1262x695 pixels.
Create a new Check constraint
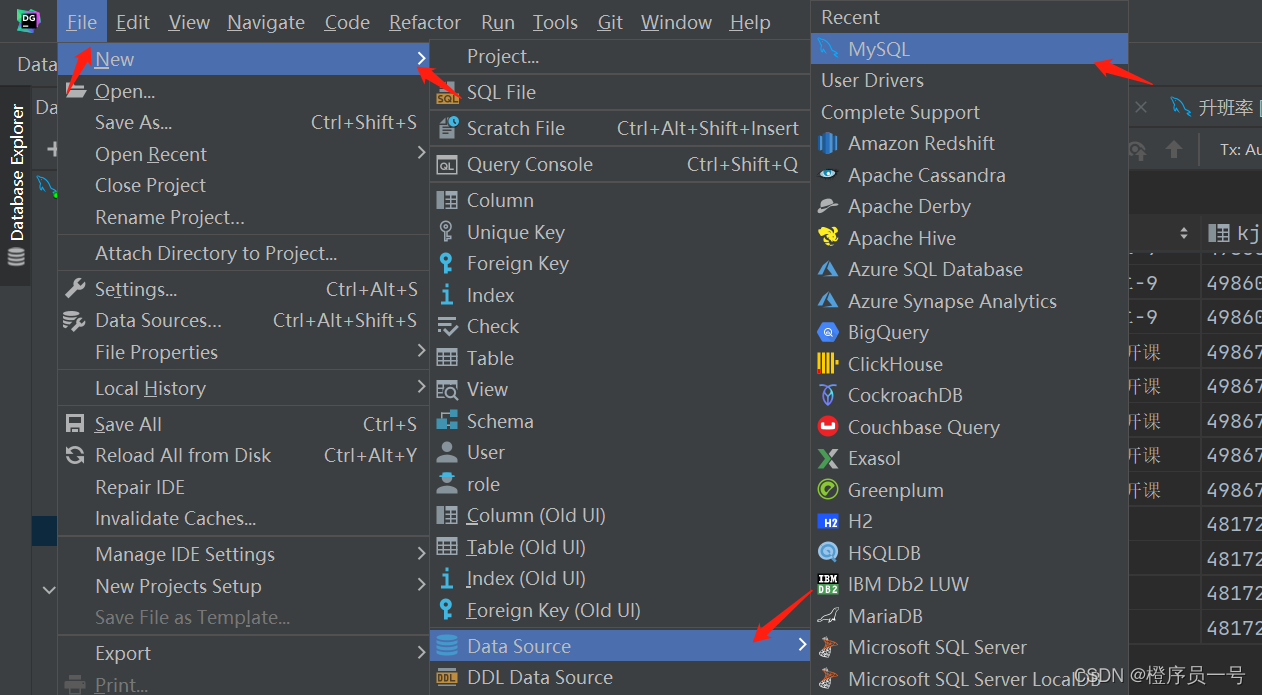coord(620,326)
